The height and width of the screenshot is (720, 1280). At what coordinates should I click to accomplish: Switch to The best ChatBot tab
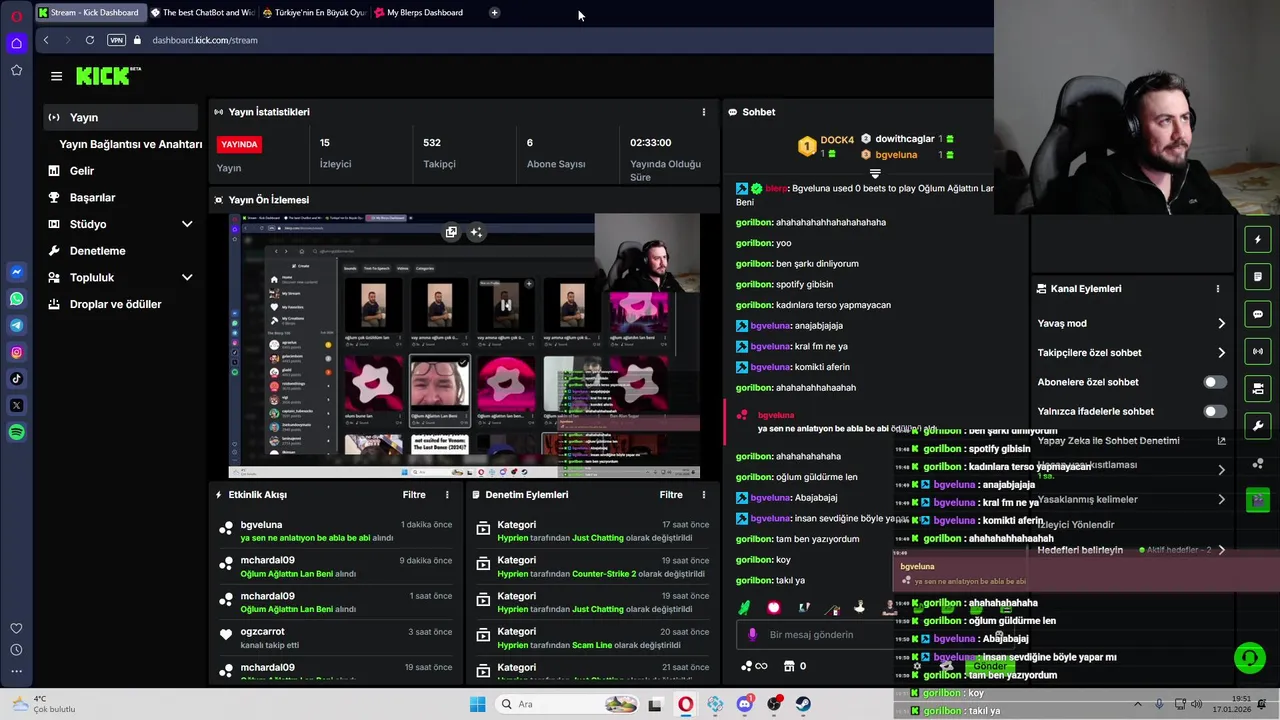click(x=202, y=12)
